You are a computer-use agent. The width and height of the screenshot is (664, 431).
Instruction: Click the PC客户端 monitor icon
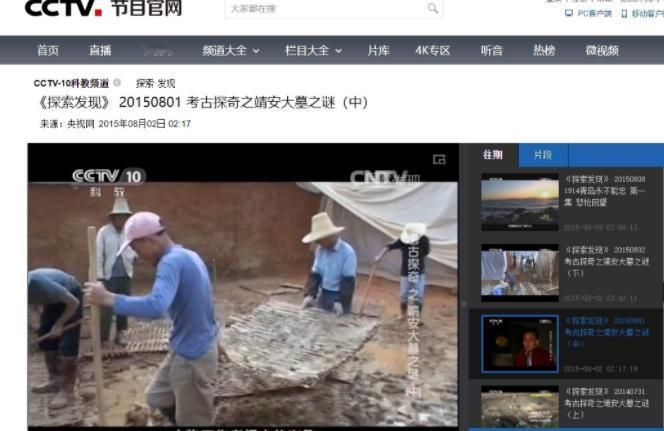pyautogui.click(x=569, y=14)
